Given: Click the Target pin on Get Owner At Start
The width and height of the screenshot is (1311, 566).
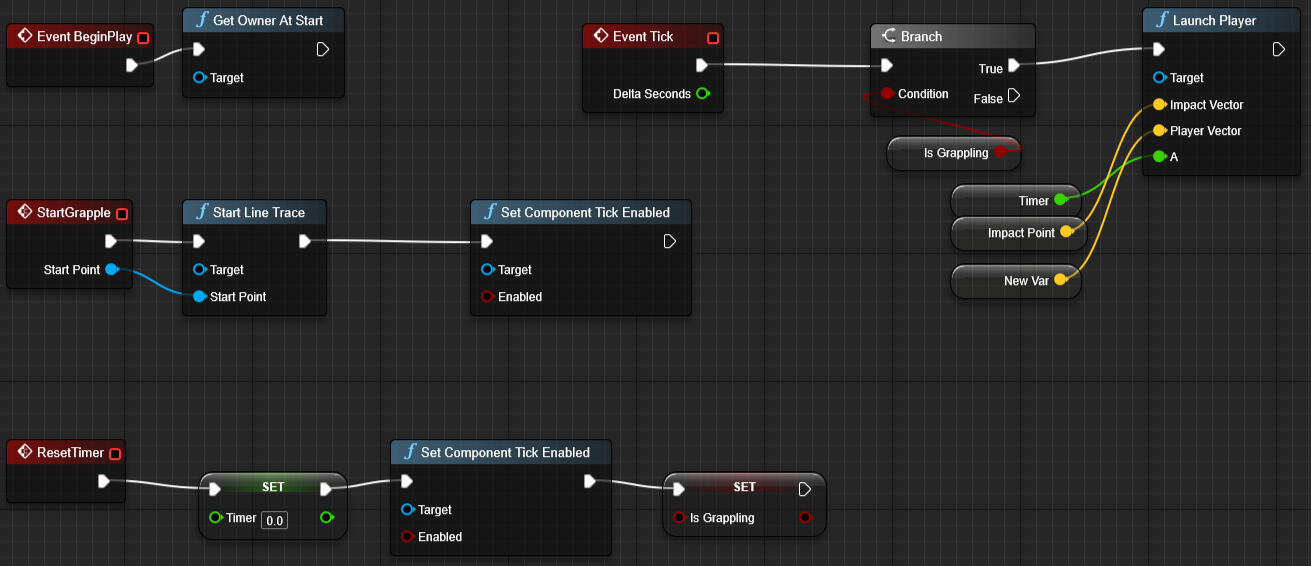Looking at the screenshot, I should (199, 78).
